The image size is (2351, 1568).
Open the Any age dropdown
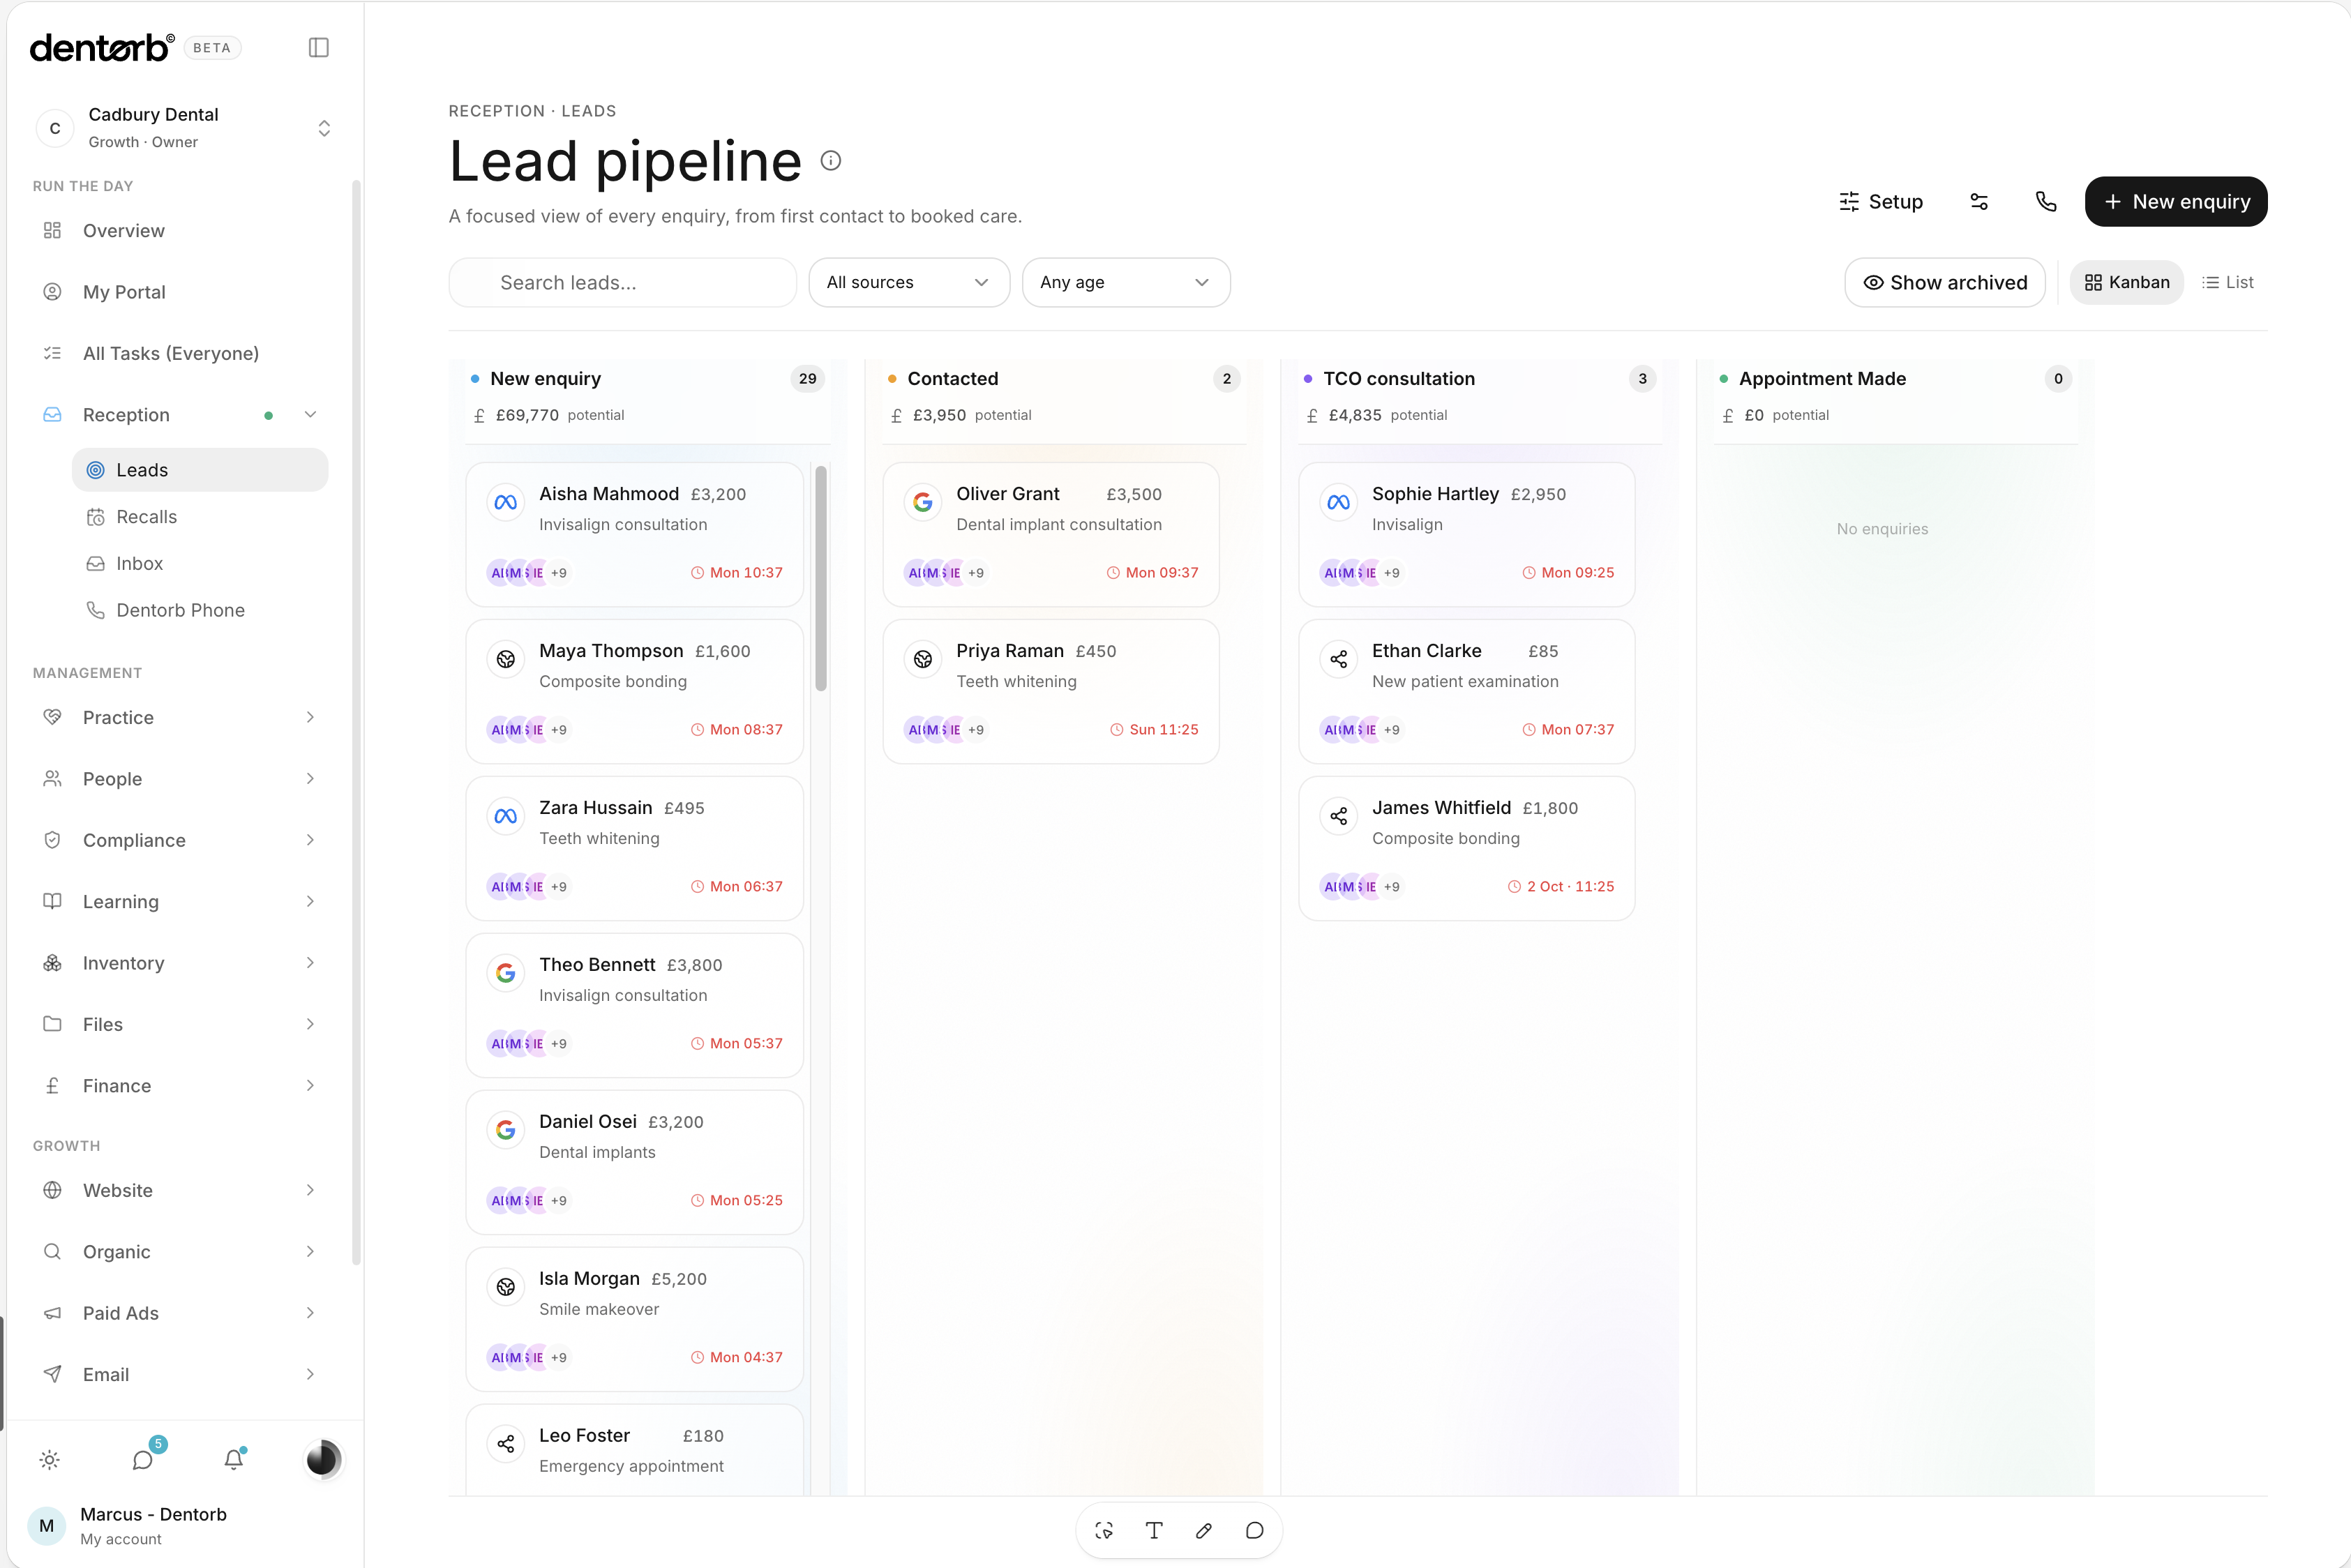click(1125, 282)
